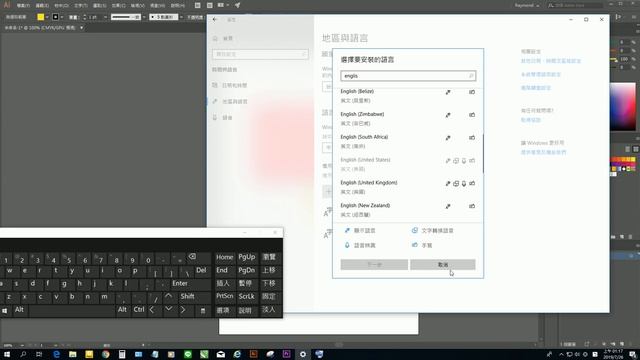Open Task View from the taskbar
This screenshot has height=360, width=640.
[x=39, y=354]
